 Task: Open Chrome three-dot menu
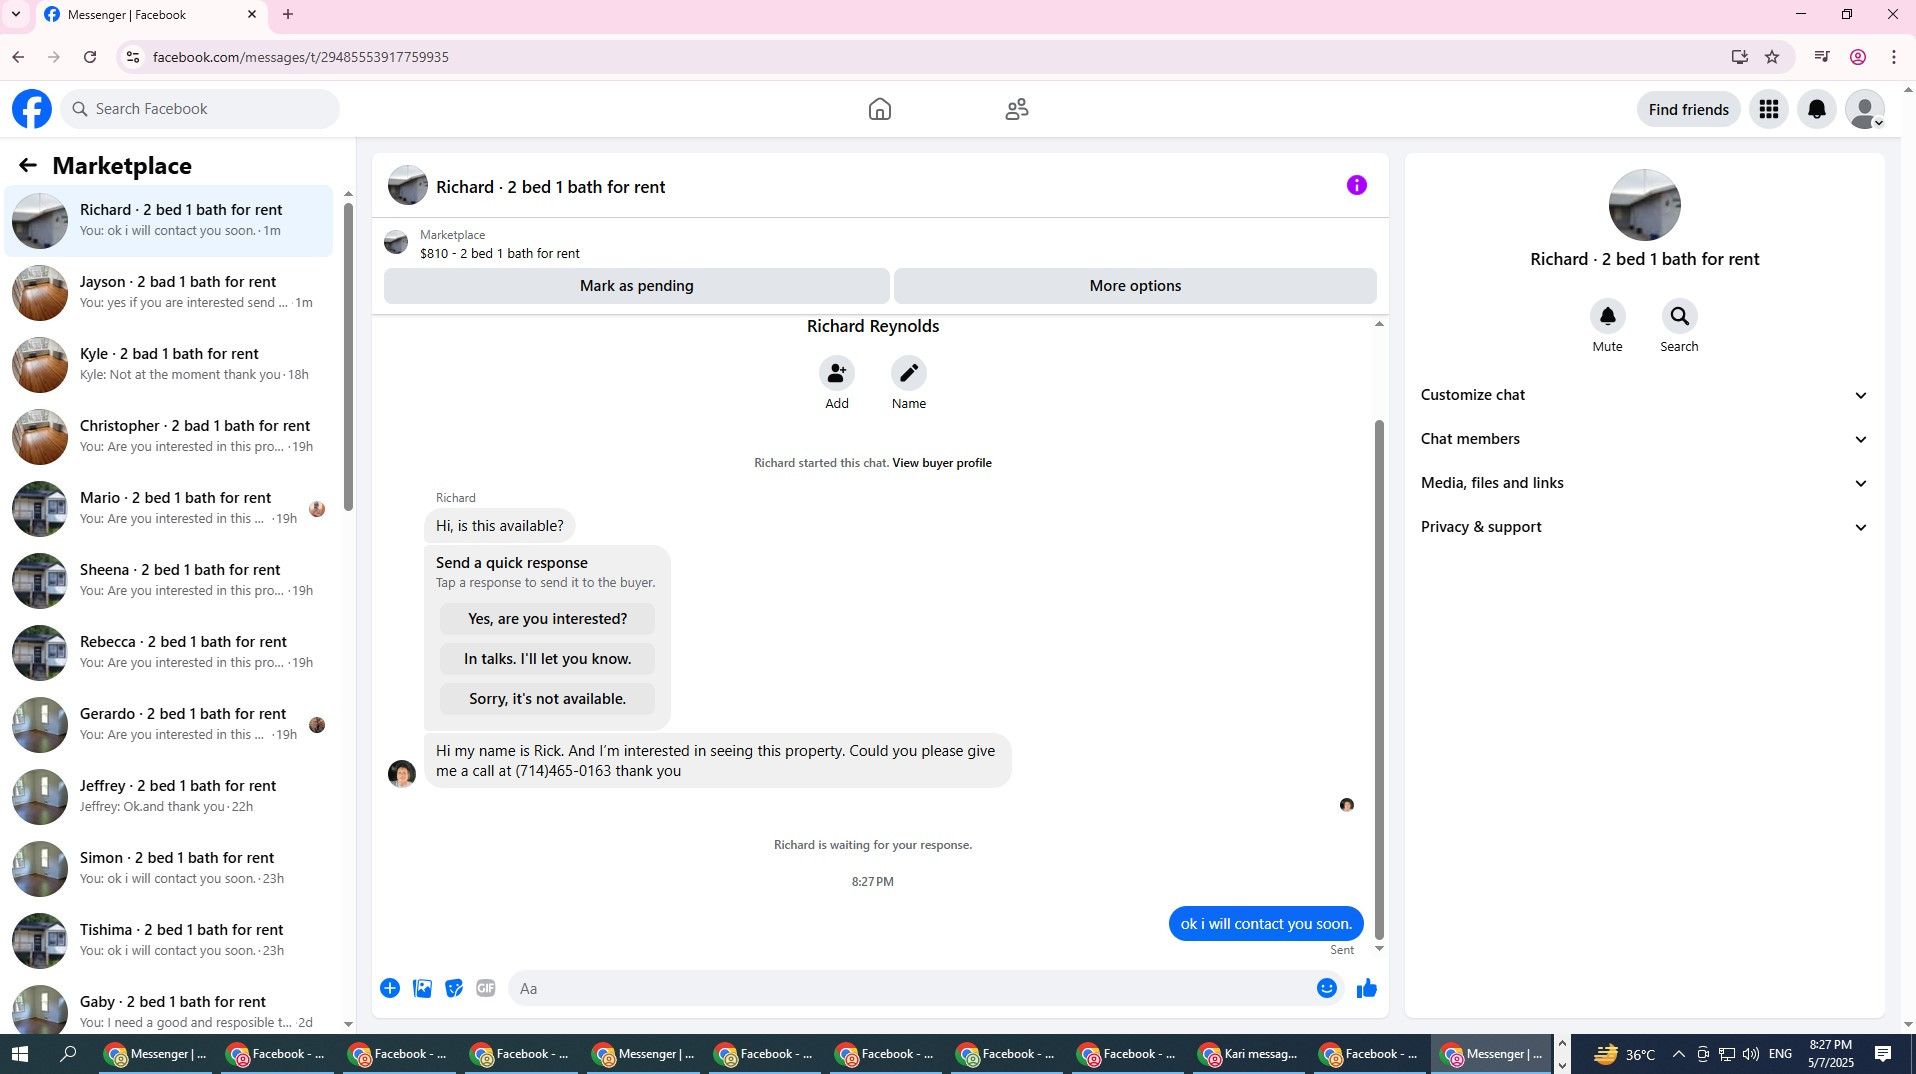pyautogui.click(x=1893, y=57)
